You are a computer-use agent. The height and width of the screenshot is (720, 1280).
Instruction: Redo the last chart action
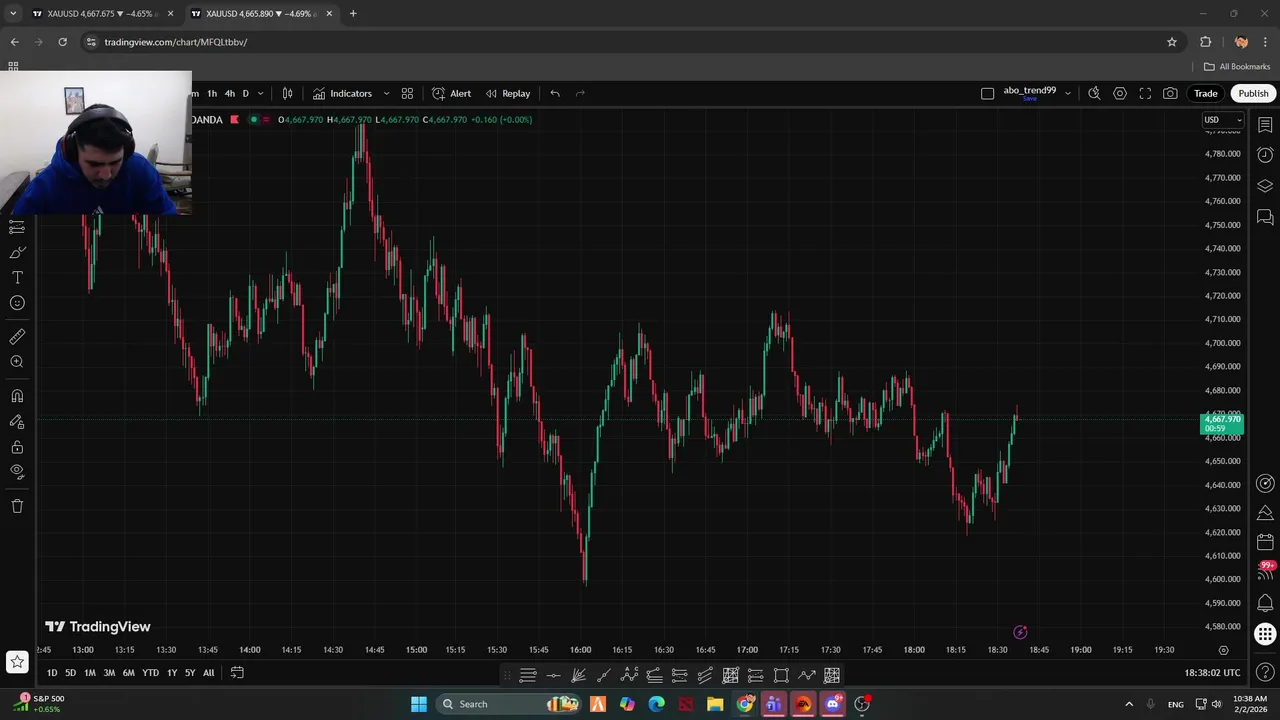point(580,93)
